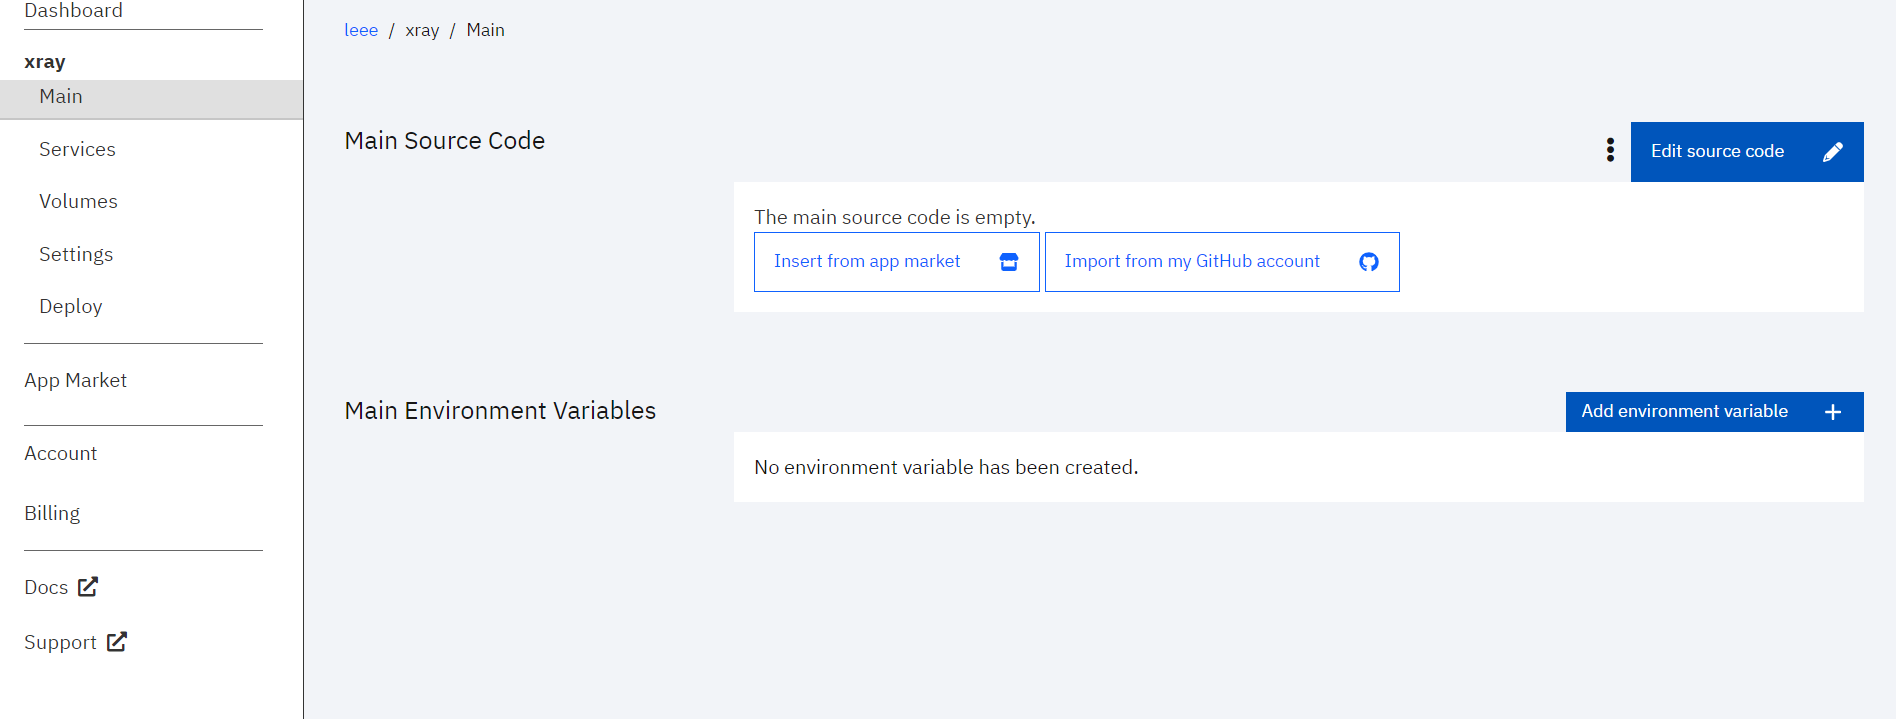
Task: Click the external link icon beside Support
Action: point(117,642)
